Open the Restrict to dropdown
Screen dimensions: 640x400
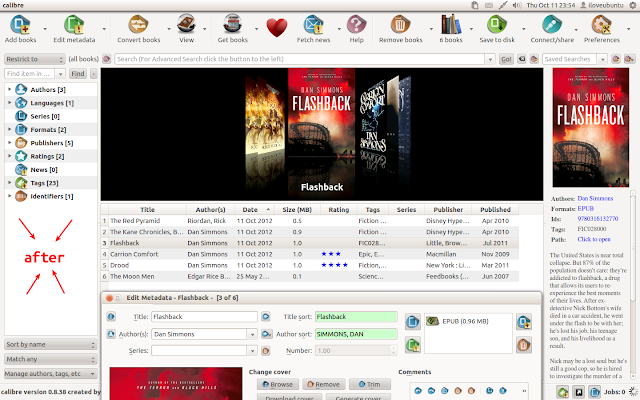(x=35, y=59)
